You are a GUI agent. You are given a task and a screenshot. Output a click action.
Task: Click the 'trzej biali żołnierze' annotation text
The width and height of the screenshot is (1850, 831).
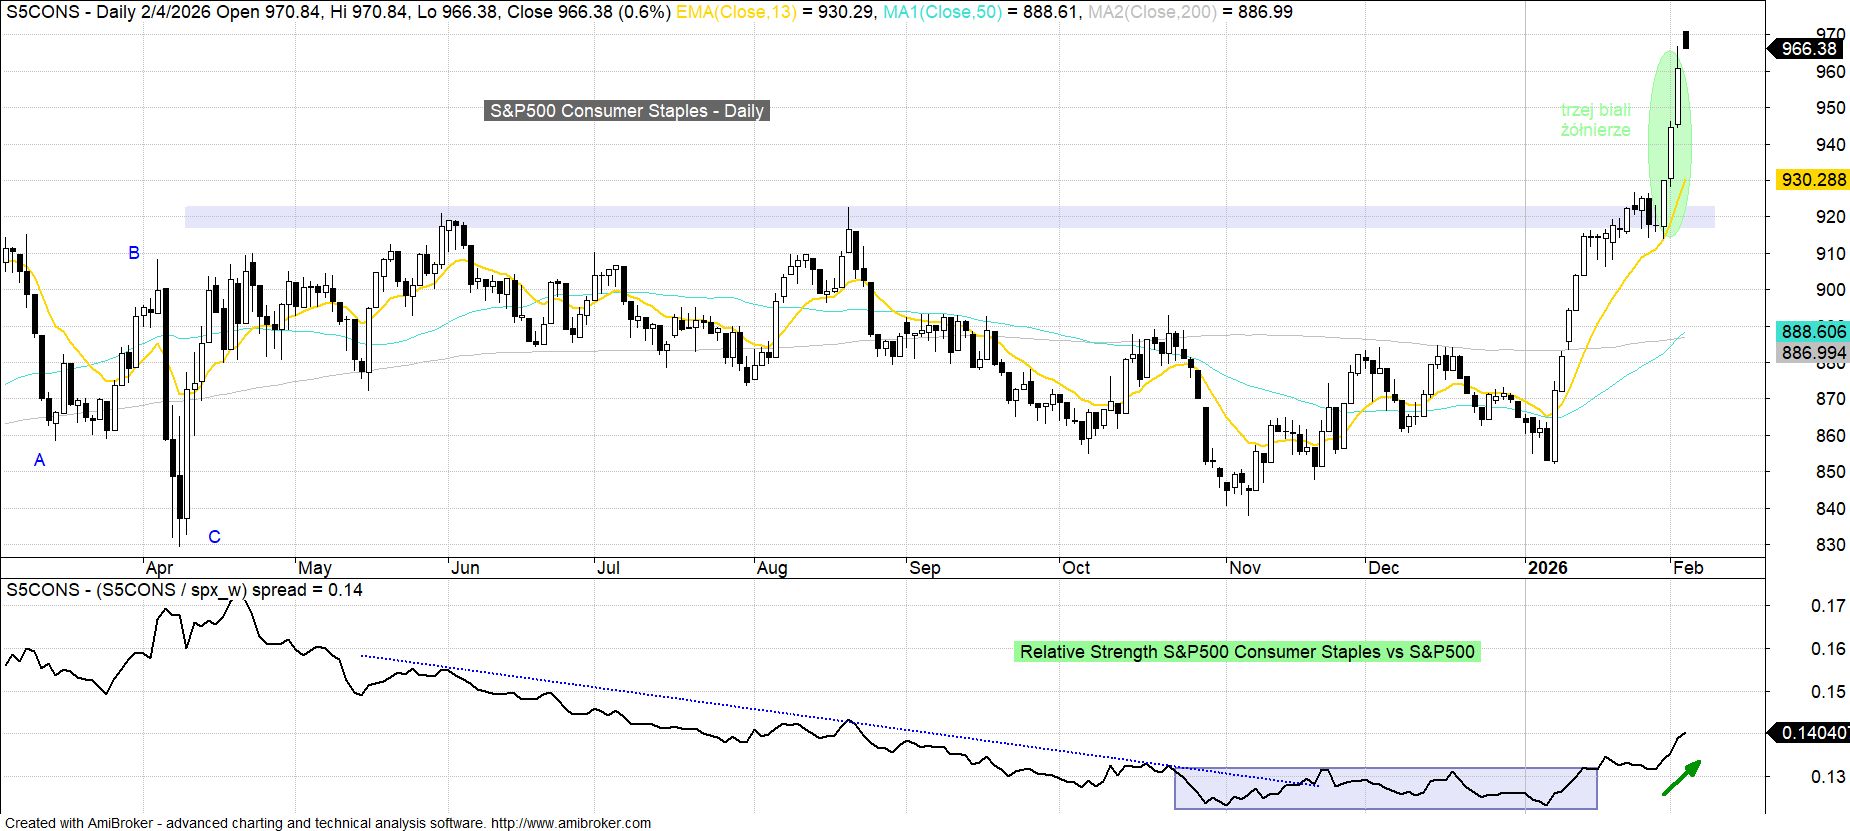tap(1595, 120)
